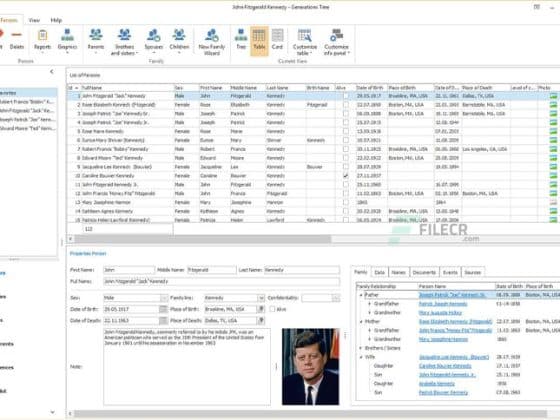Viewport: 560px width, 420px height.
Task: Click photo icon in Rose Elizabeth Kennedy row
Action: click(553, 105)
